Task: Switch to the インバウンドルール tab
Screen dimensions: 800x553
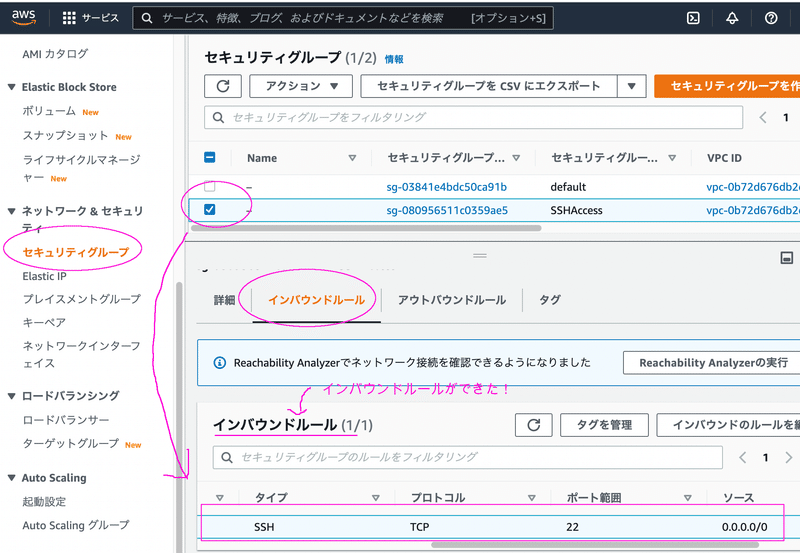Action: [x=316, y=300]
